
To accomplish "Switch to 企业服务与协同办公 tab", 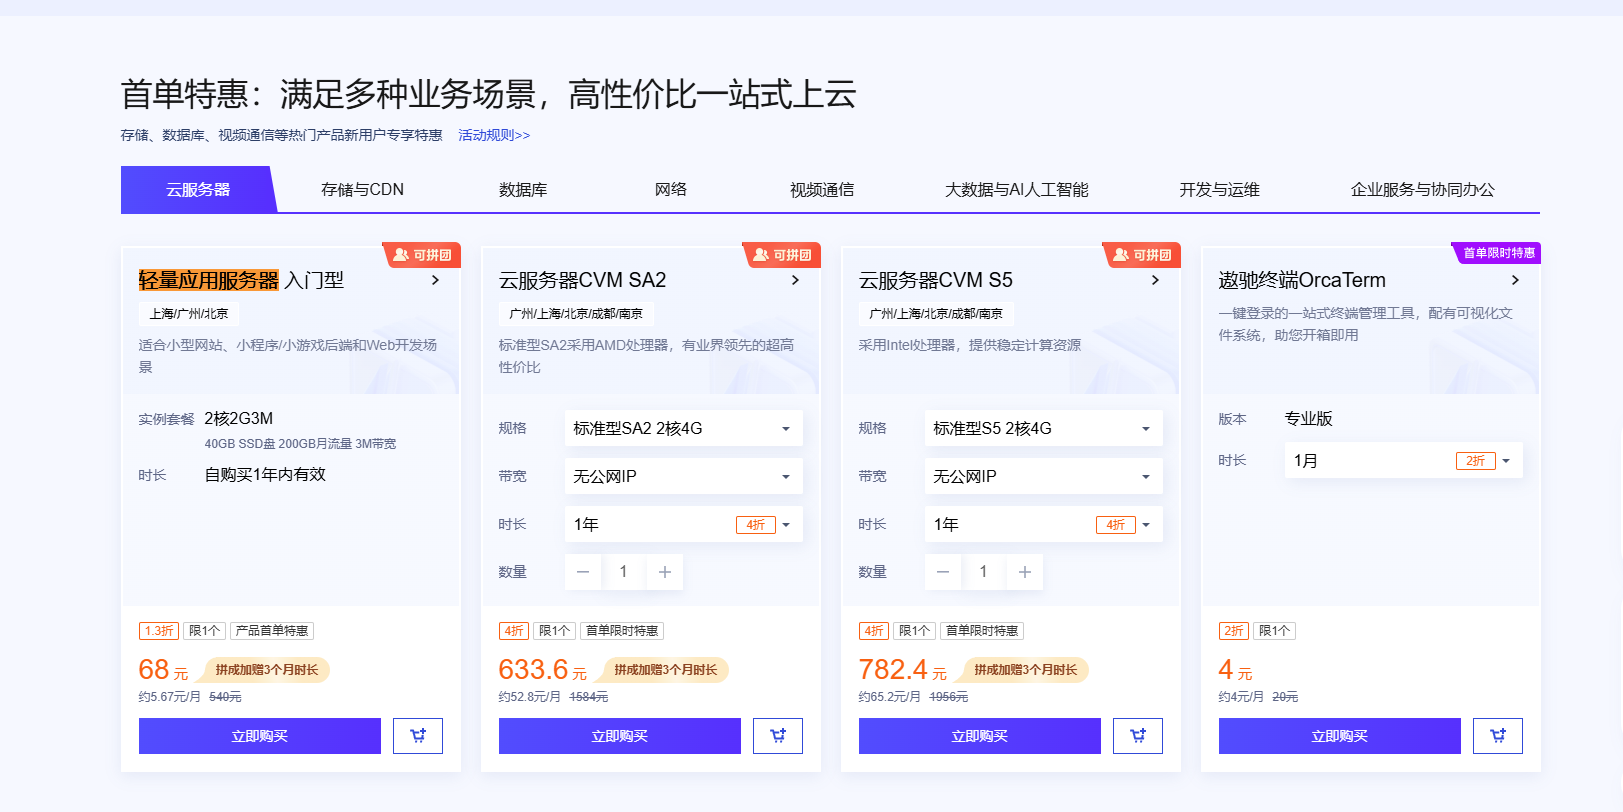I will (1422, 189).
